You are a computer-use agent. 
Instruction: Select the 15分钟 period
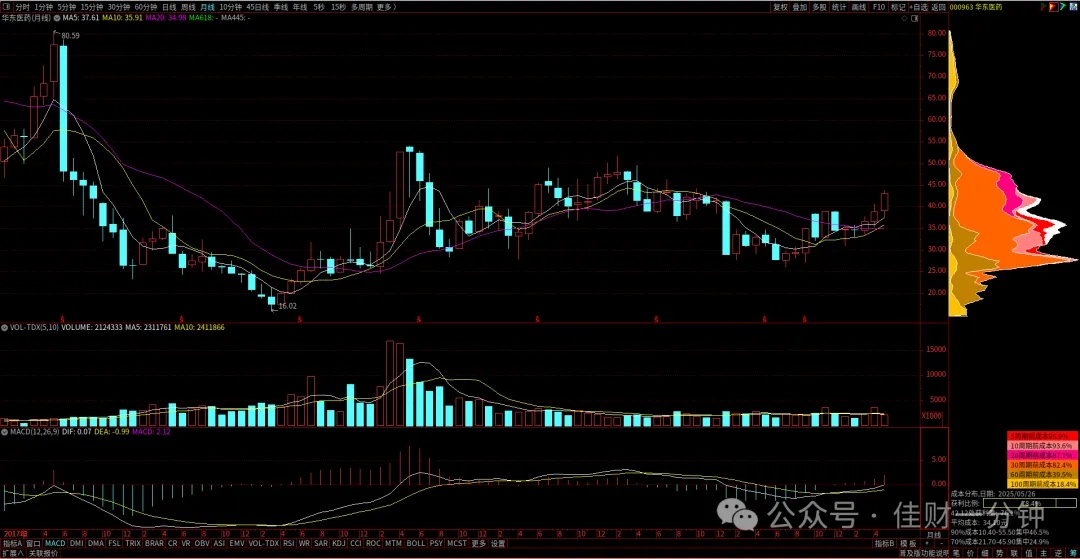point(92,6)
